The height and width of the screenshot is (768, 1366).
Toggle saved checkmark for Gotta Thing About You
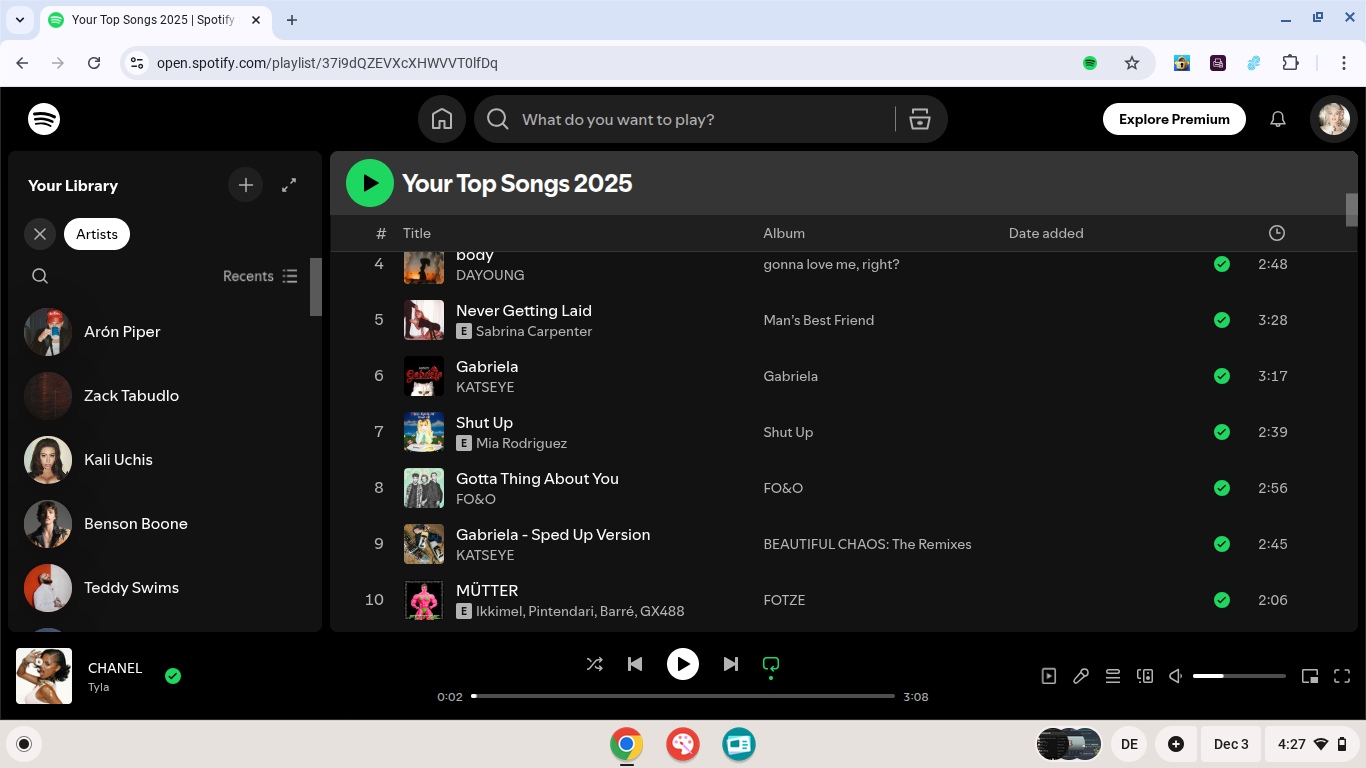[x=1222, y=488]
